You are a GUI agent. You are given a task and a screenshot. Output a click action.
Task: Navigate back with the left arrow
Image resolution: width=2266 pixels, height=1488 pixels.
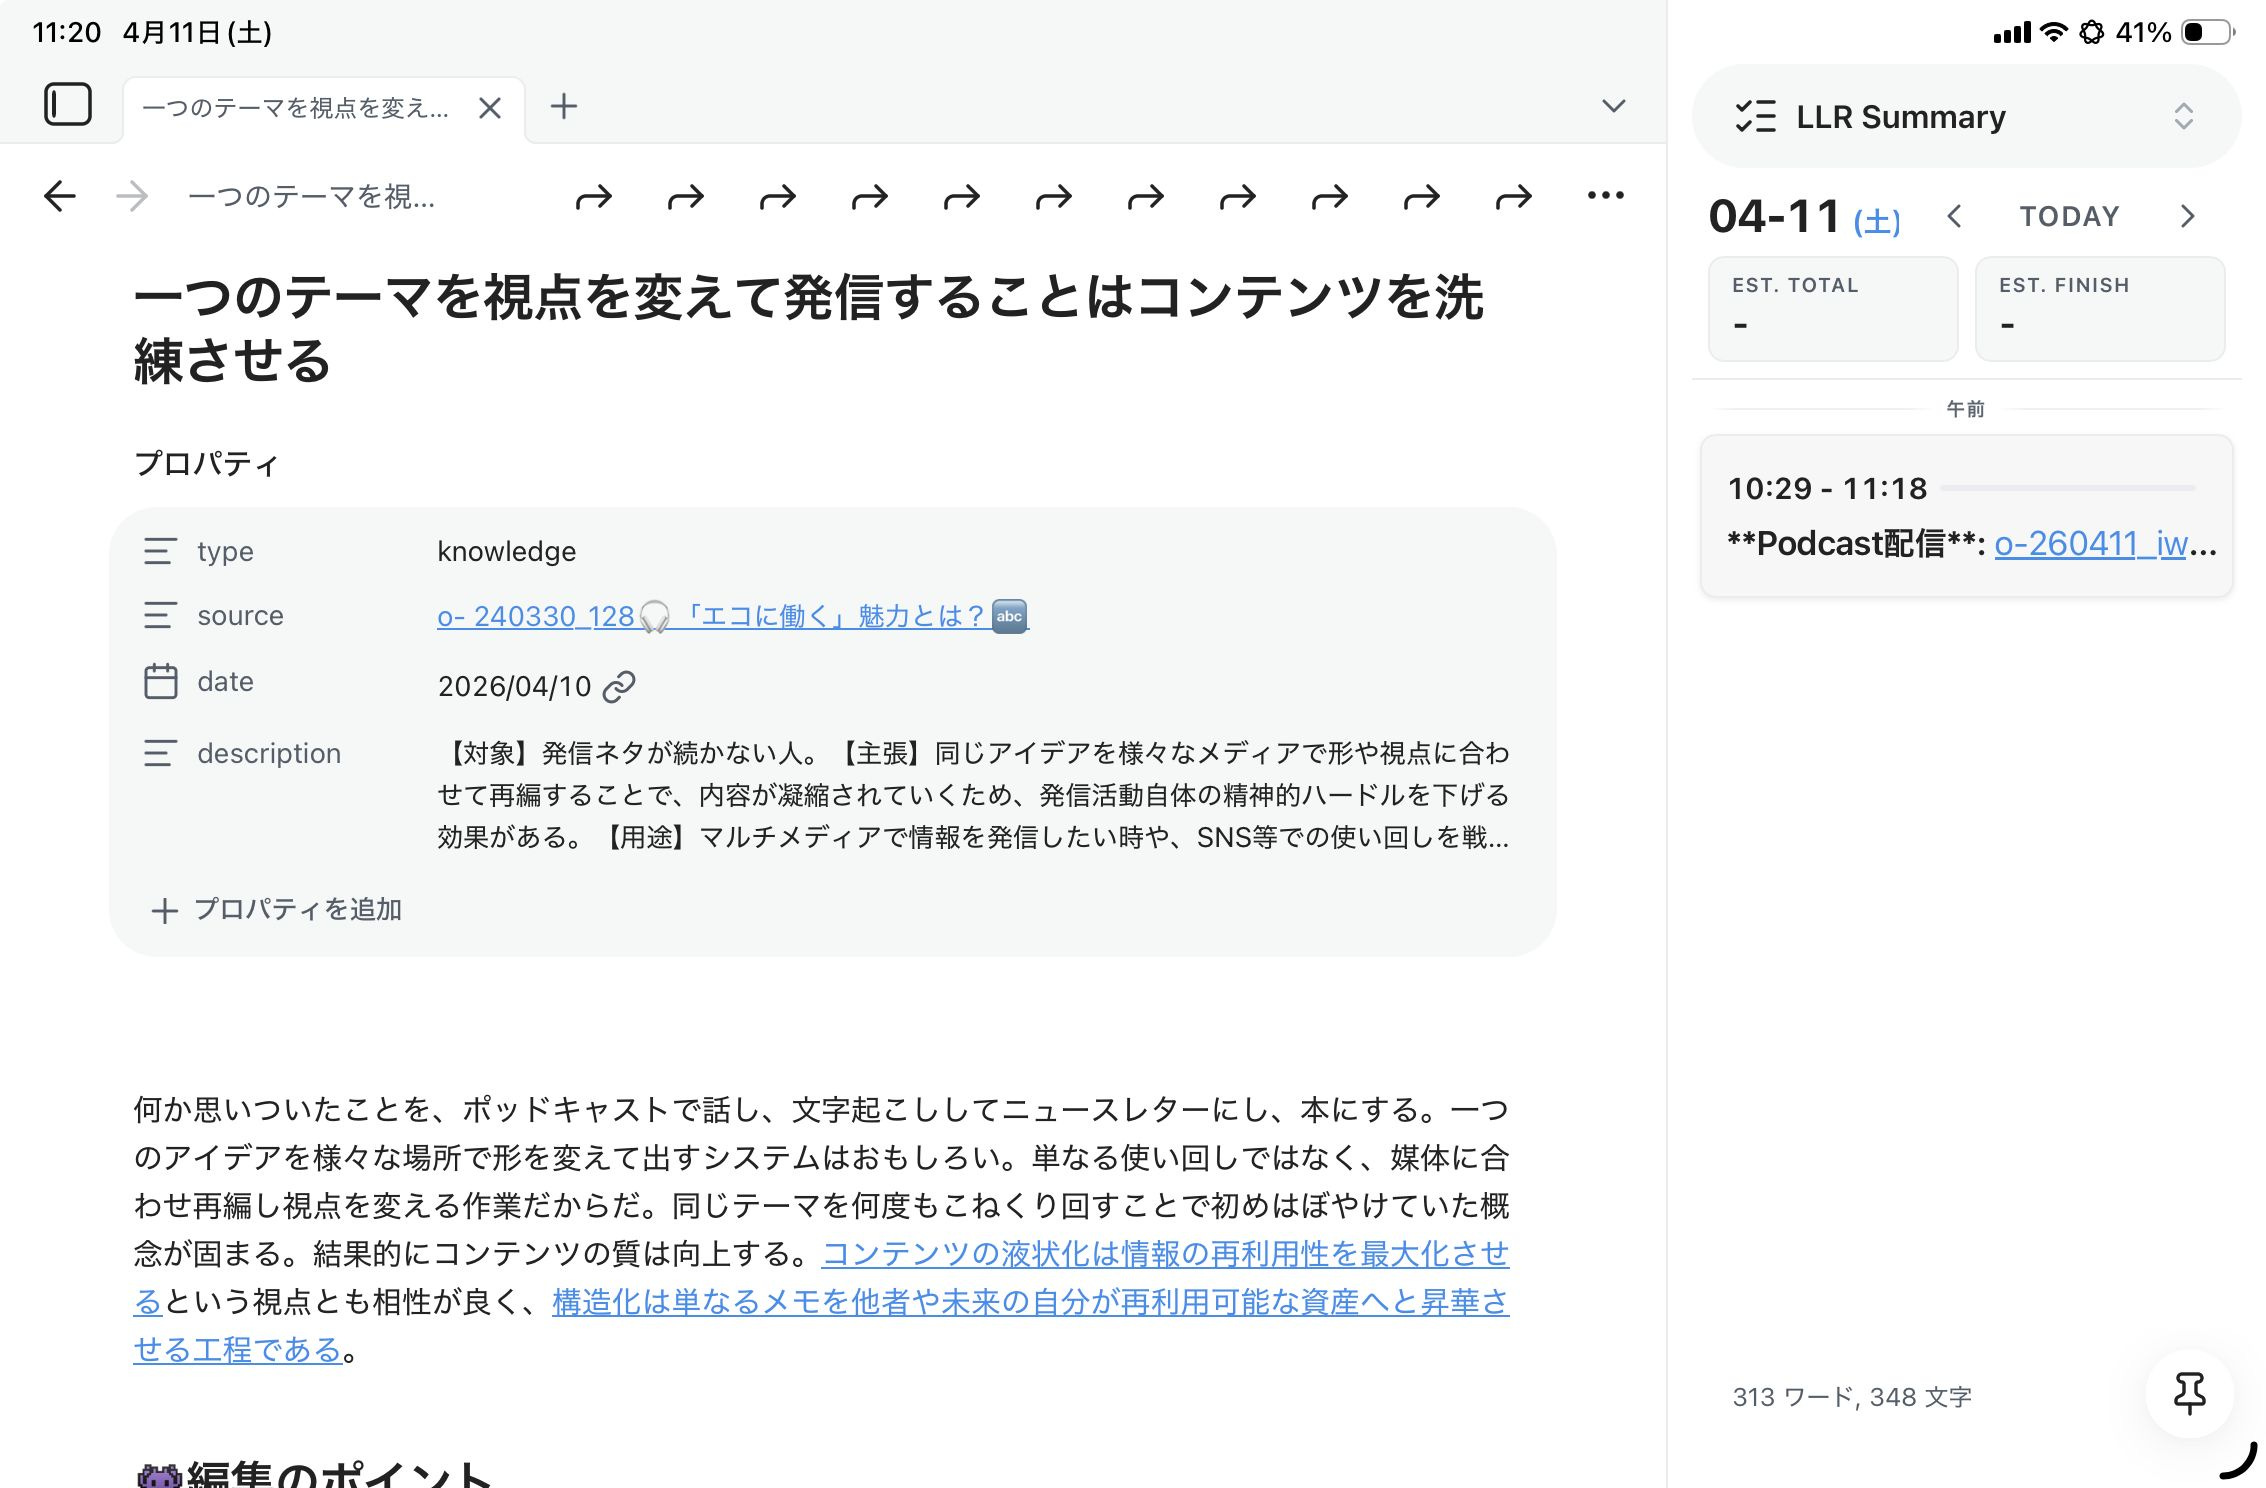[x=60, y=196]
